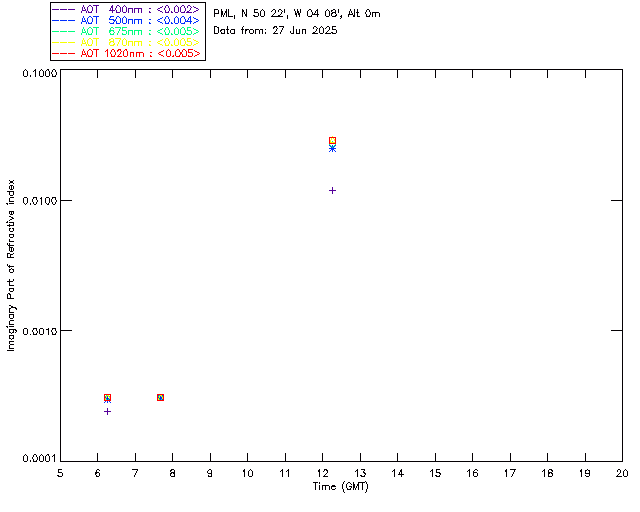Viewport: 640px width, 512px height.
Task: Click the x-axis tick label '10'
Action: click(247, 473)
